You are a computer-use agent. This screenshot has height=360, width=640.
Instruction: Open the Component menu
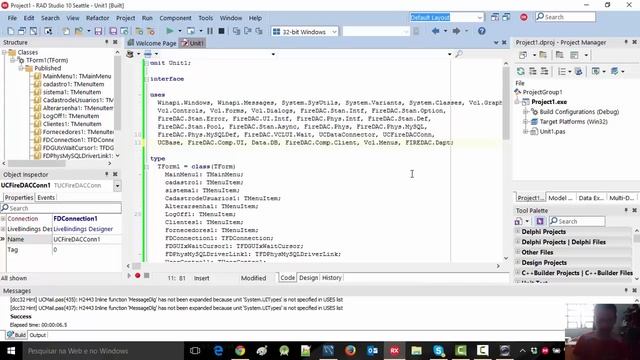[175, 18]
